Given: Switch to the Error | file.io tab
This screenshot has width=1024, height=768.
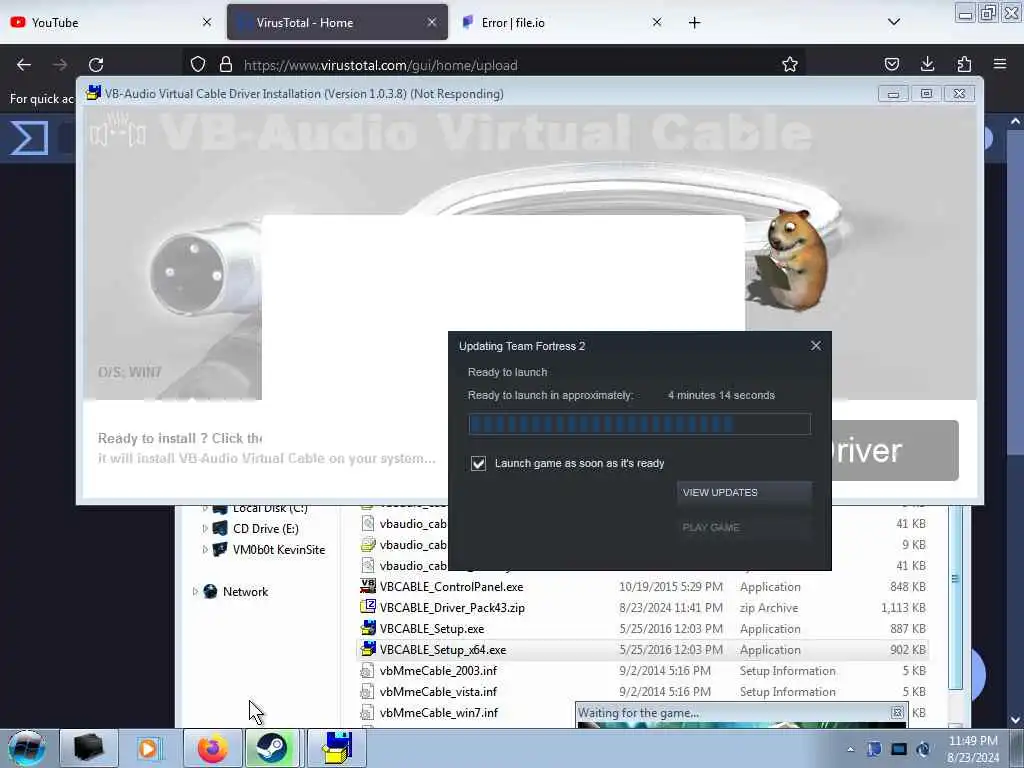Looking at the screenshot, I should (x=562, y=22).
